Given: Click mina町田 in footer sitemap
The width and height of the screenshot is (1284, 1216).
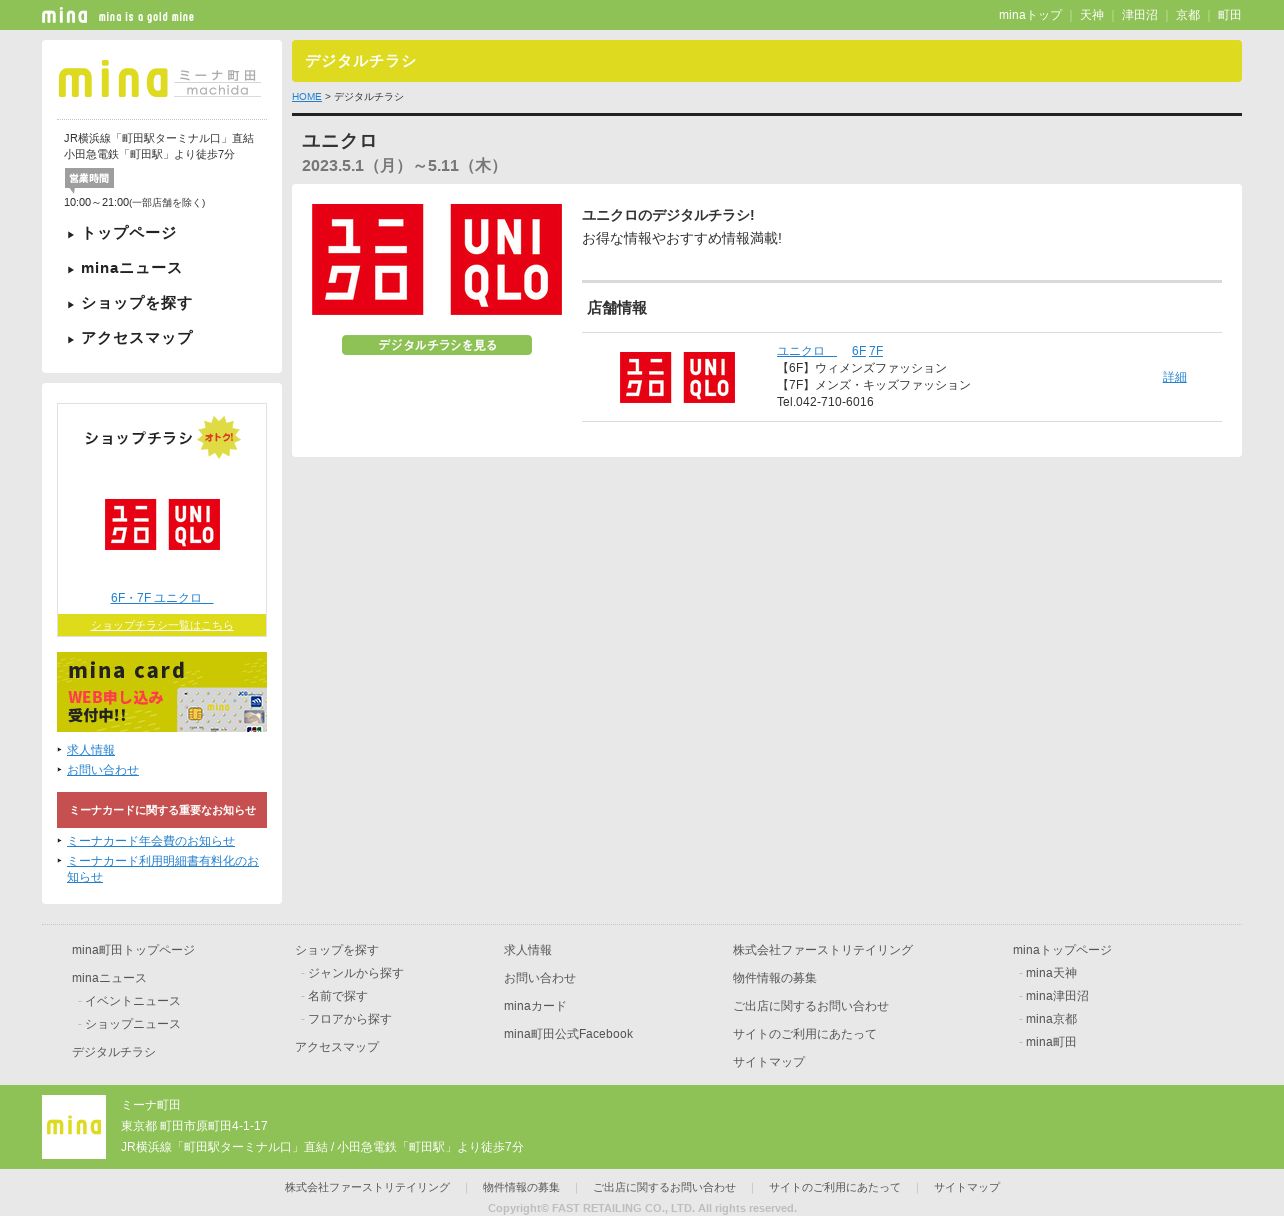Looking at the screenshot, I should (x=1051, y=1042).
